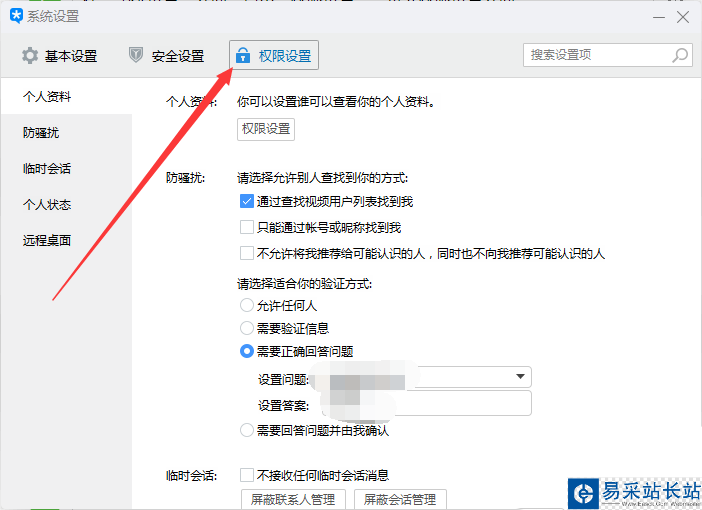Screen dimensions: 702x510
Task: Switch to the 权限设置 tab
Action: tap(274, 55)
